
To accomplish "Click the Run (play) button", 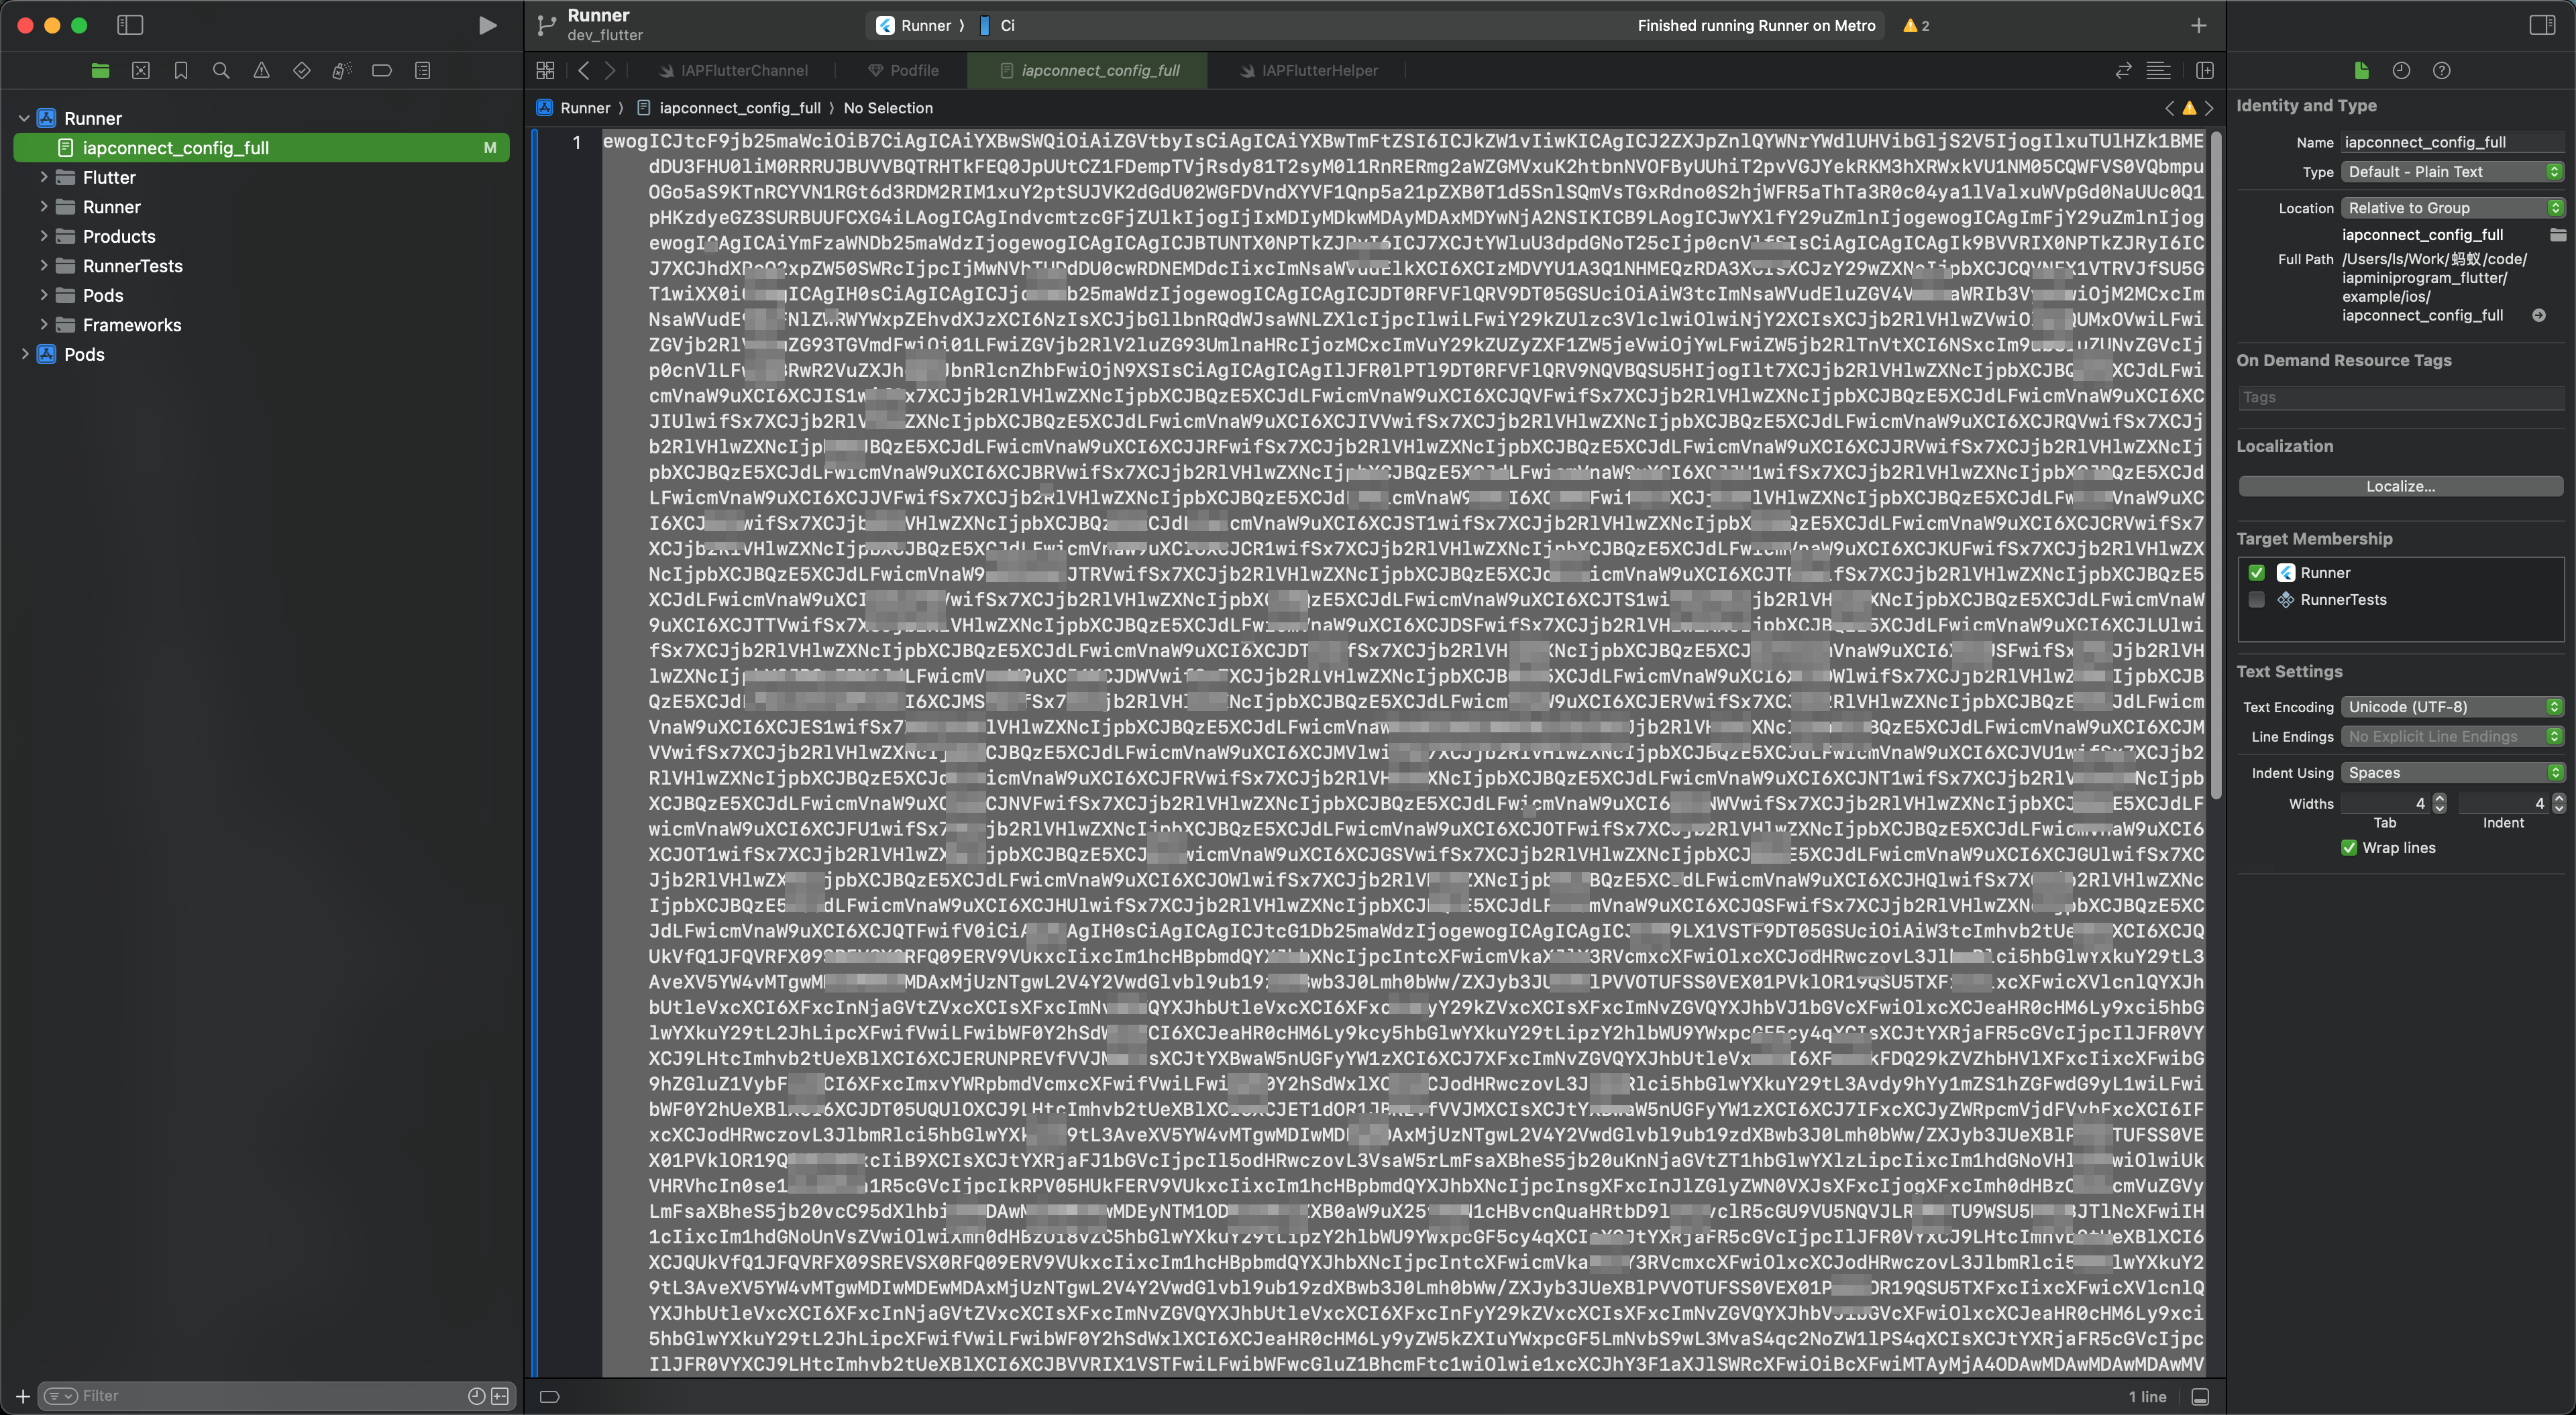I will [487, 25].
